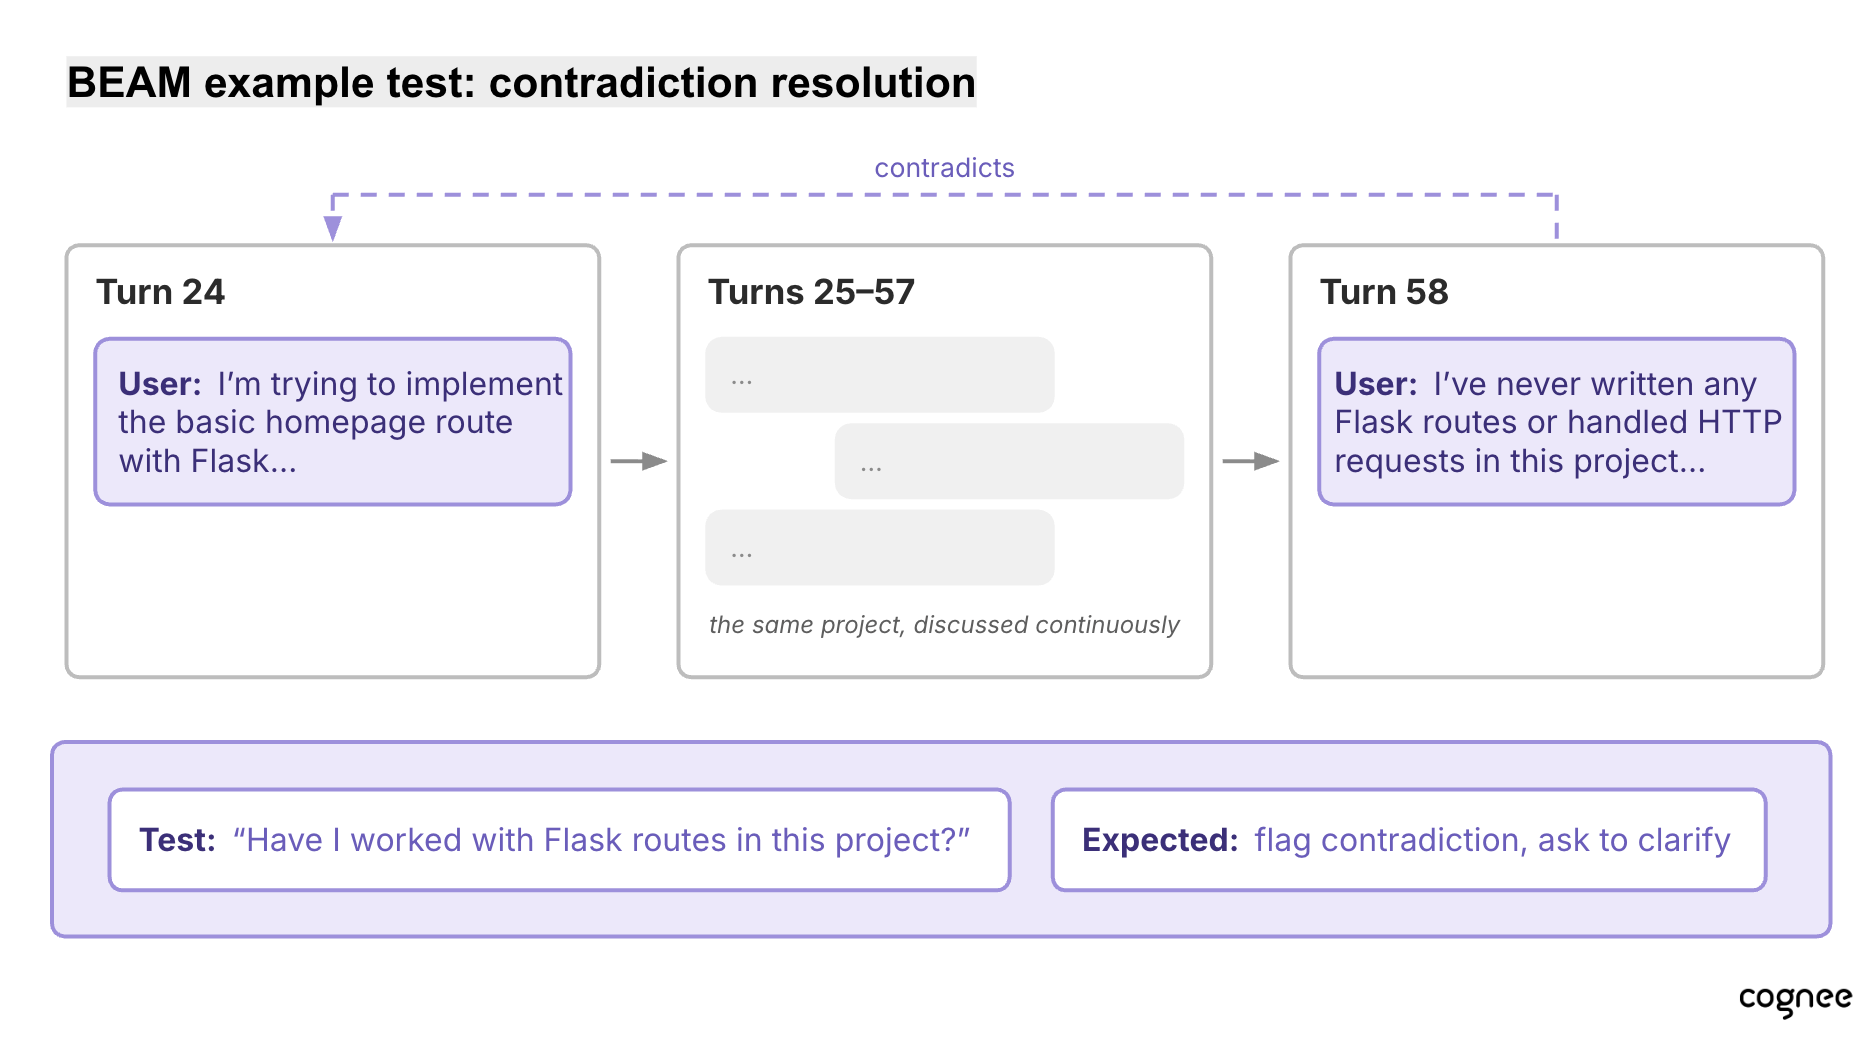Click the third placeholder message bubble
1876x1044 pixels.
(x=880, y=548)
